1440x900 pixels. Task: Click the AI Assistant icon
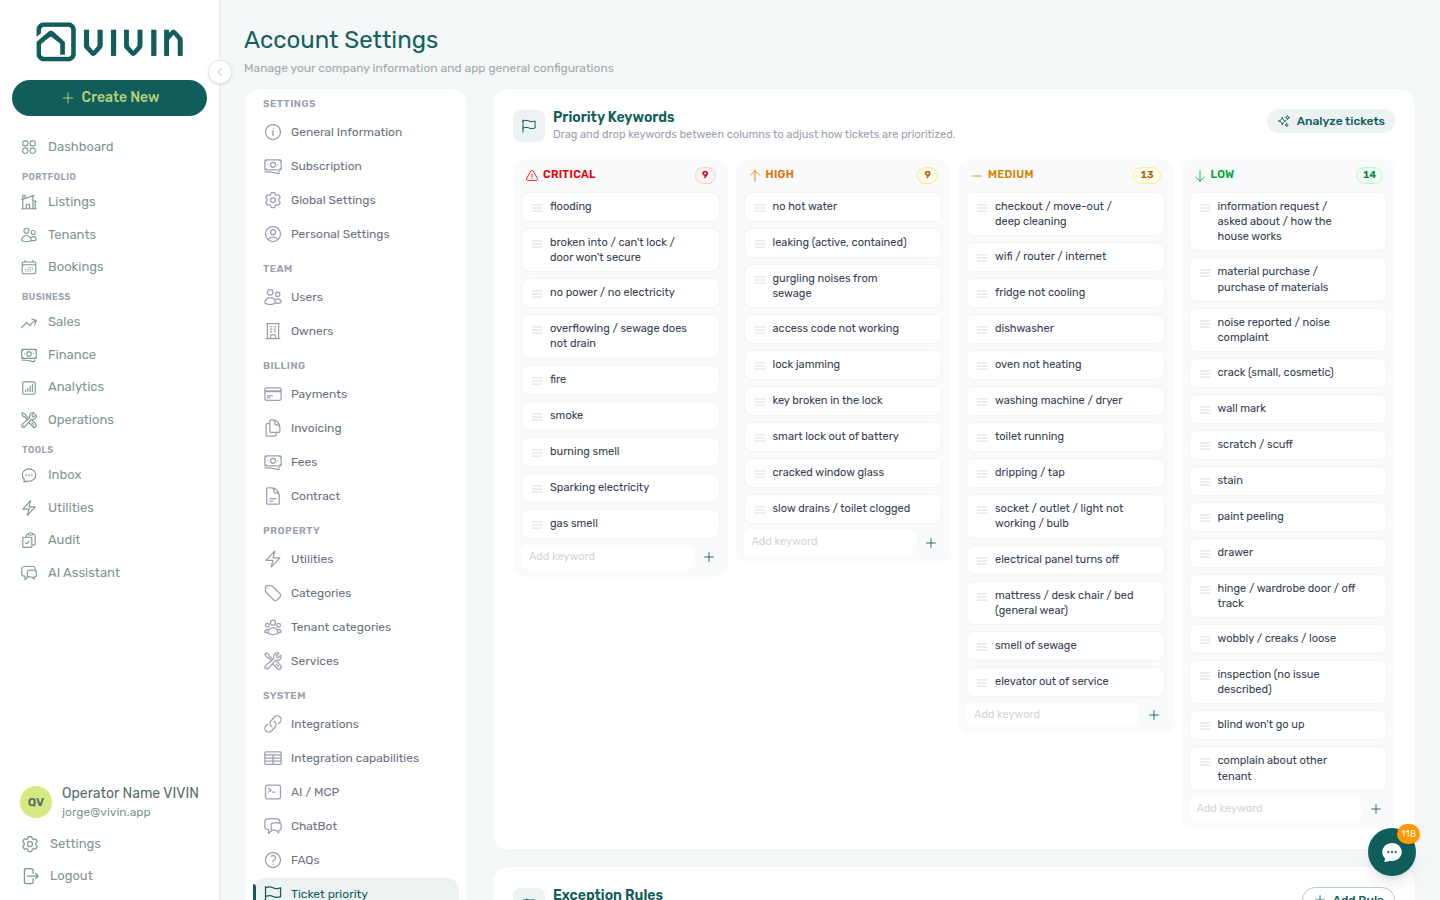tap(29, 573)
